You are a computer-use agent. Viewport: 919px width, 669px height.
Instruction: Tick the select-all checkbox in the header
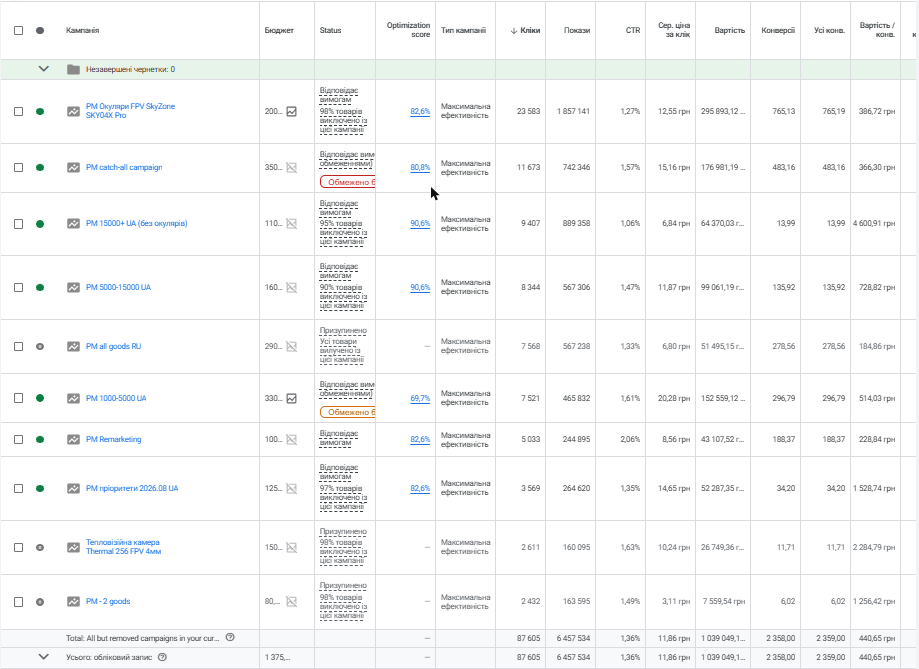(19, 30)
